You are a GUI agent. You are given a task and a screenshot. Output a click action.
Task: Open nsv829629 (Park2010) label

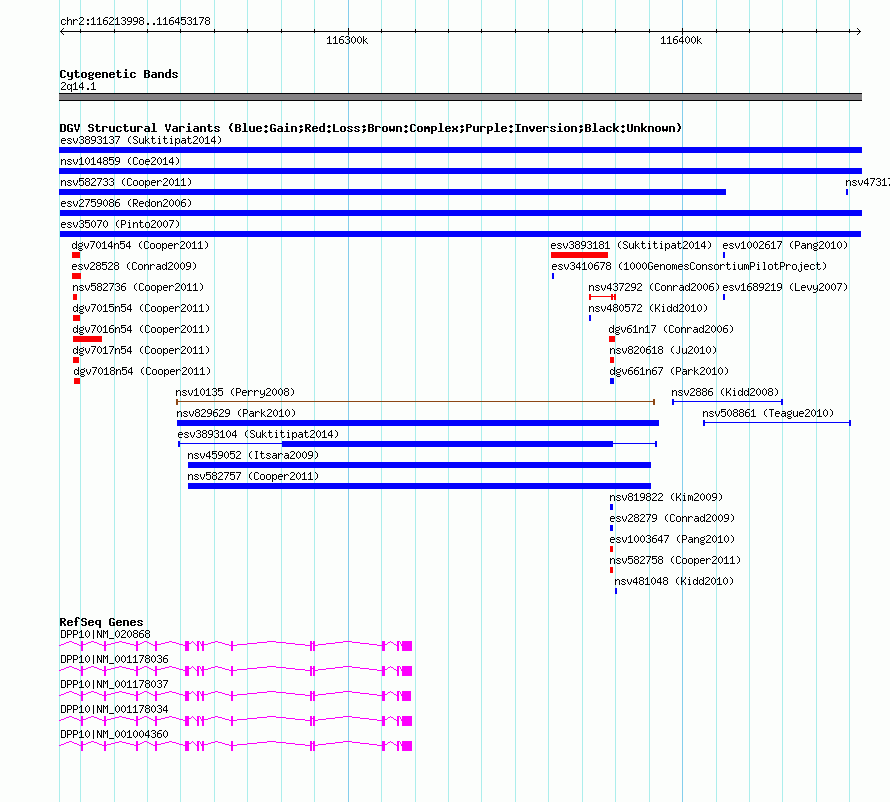[x=236, y=413]
